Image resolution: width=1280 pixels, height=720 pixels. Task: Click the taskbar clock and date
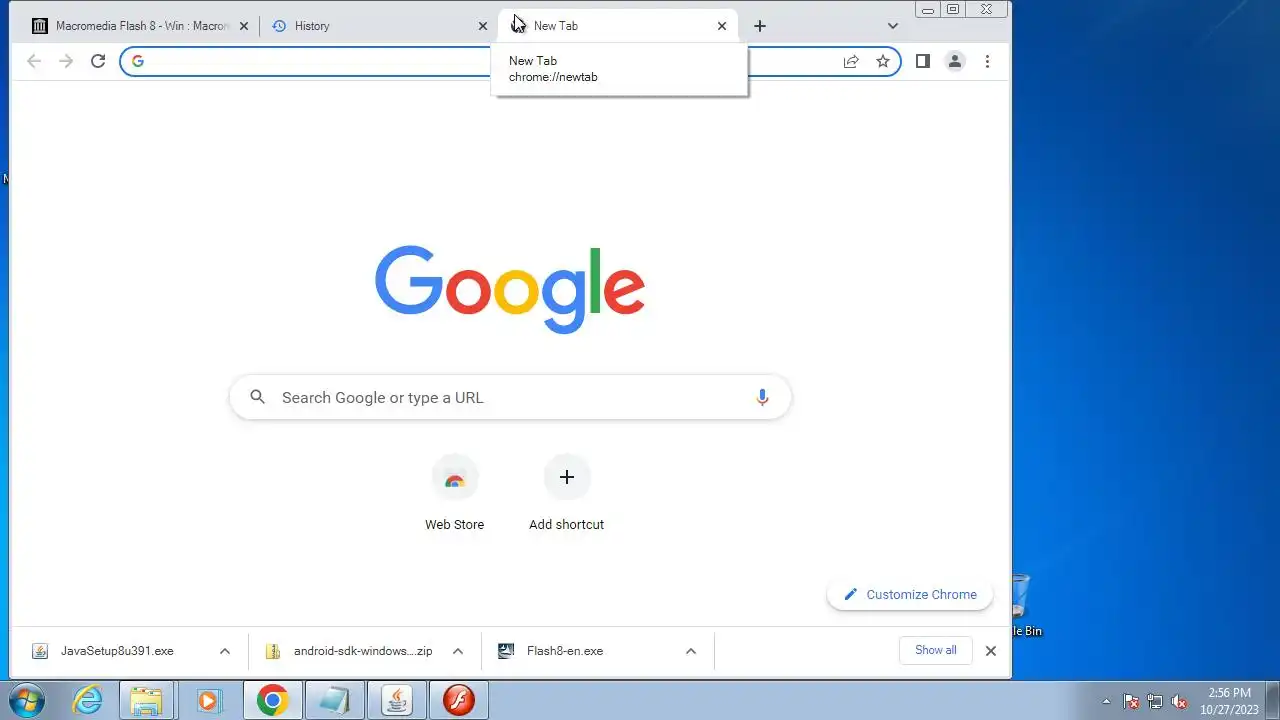(1229, 701)
